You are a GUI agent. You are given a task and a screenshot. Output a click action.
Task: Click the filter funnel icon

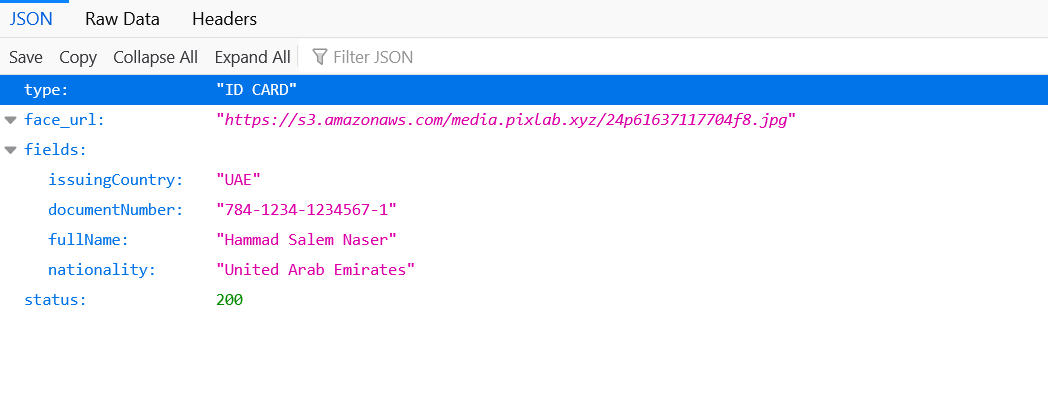click(320, 57)
